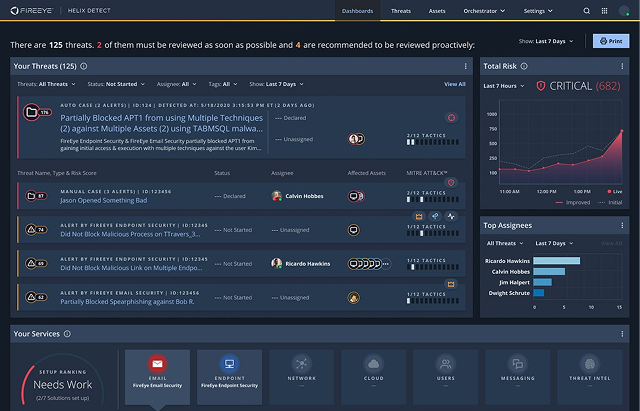Click Ricardo Hawkins assignee on Malicious Link row
This screenshot has width=640, height=411.
click(300, 264)
